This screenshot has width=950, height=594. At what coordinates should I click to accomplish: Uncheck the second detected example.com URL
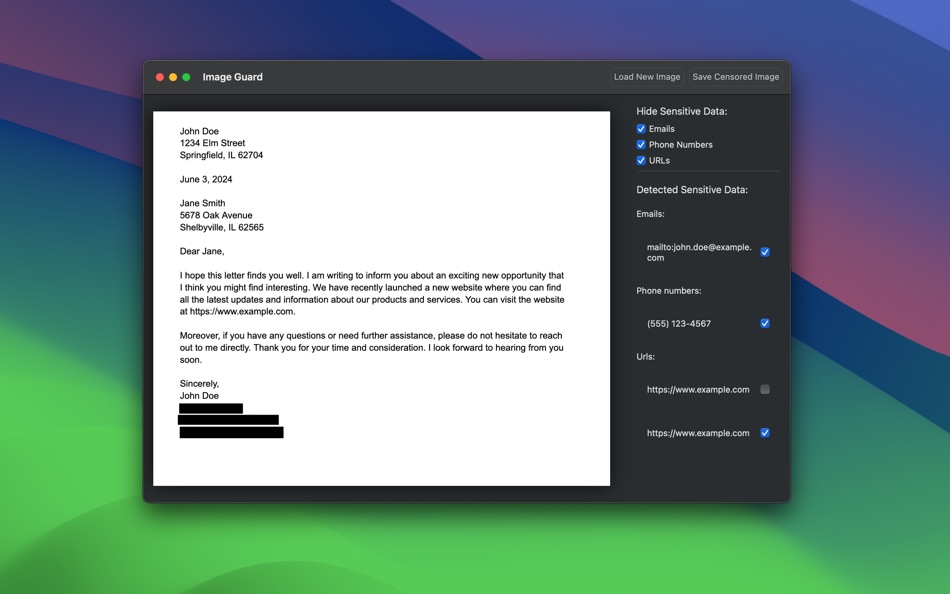[765, 433]
